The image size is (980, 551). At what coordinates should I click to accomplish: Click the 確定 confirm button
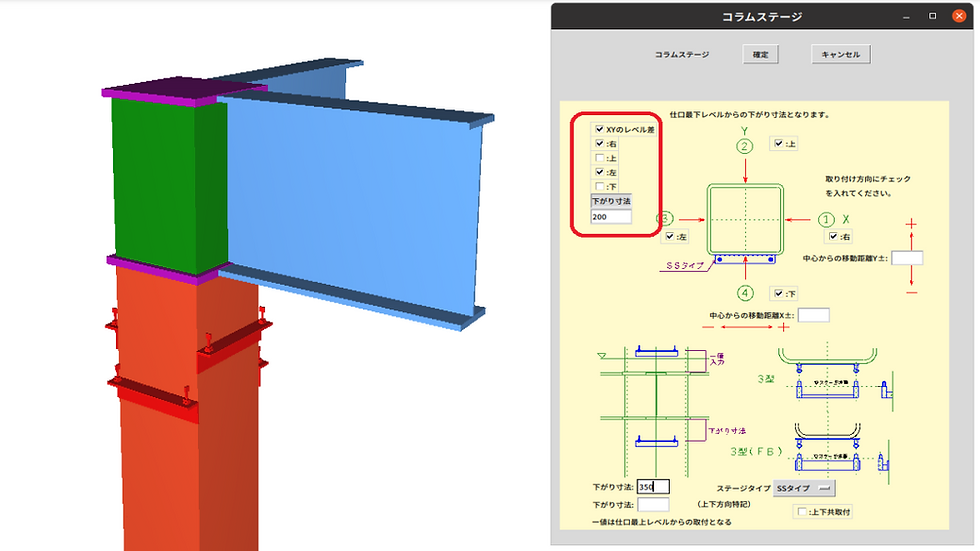pos(760,54)
